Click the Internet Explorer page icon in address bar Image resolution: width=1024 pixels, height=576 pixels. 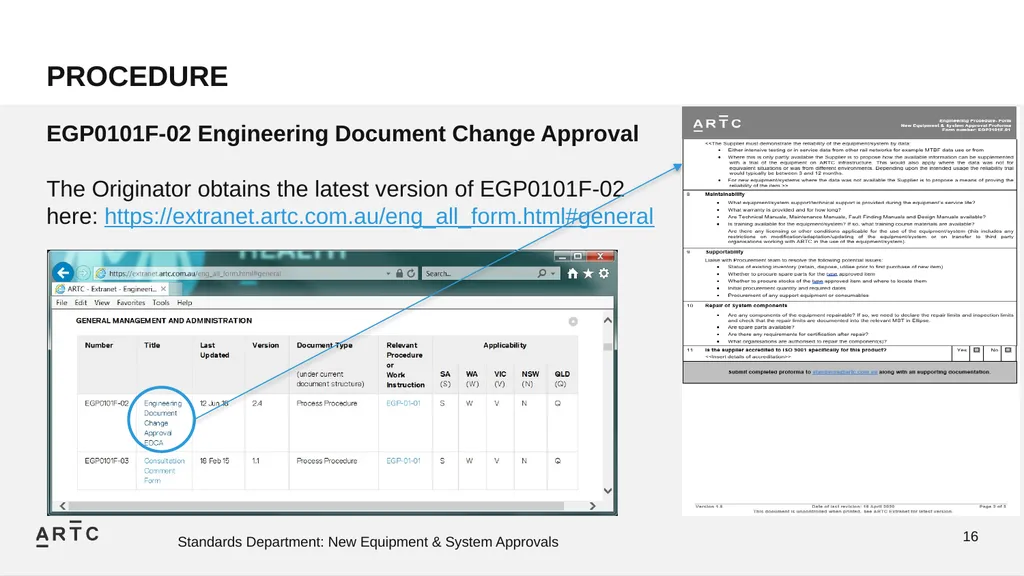[x=101, y=274]
